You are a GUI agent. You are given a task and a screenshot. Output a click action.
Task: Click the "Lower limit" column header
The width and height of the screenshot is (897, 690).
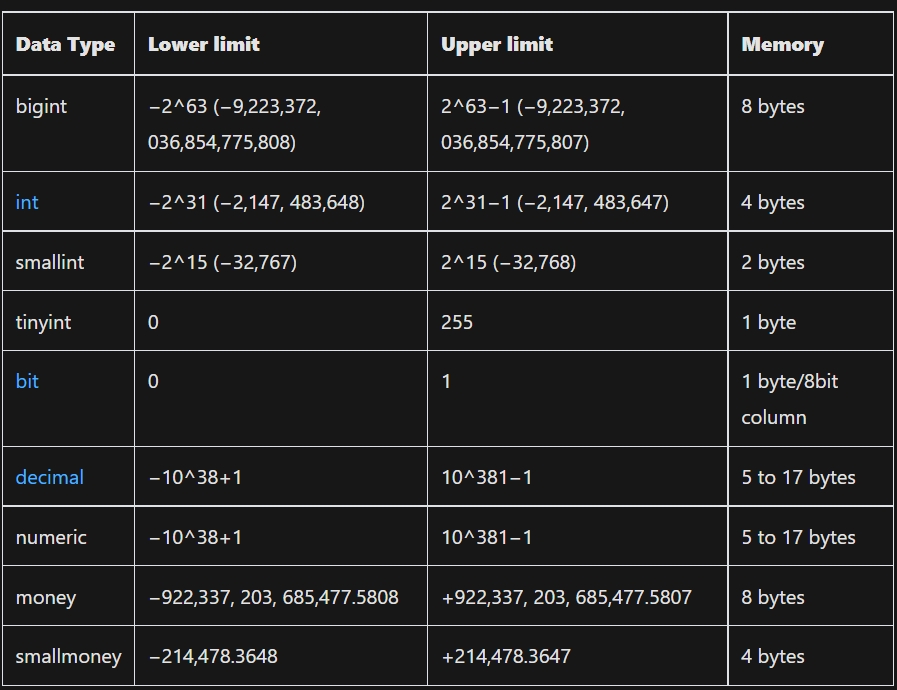pos(204,44)
